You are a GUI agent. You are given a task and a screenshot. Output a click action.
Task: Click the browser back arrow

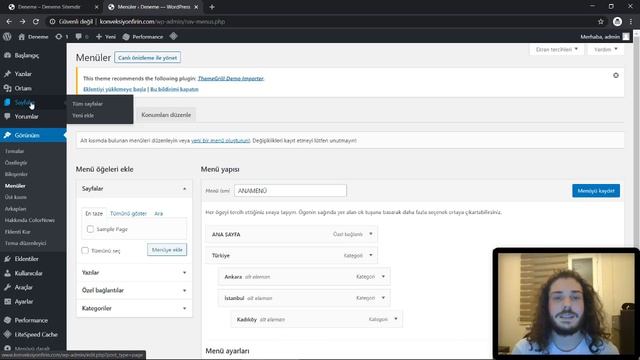[x=9, y=22]
